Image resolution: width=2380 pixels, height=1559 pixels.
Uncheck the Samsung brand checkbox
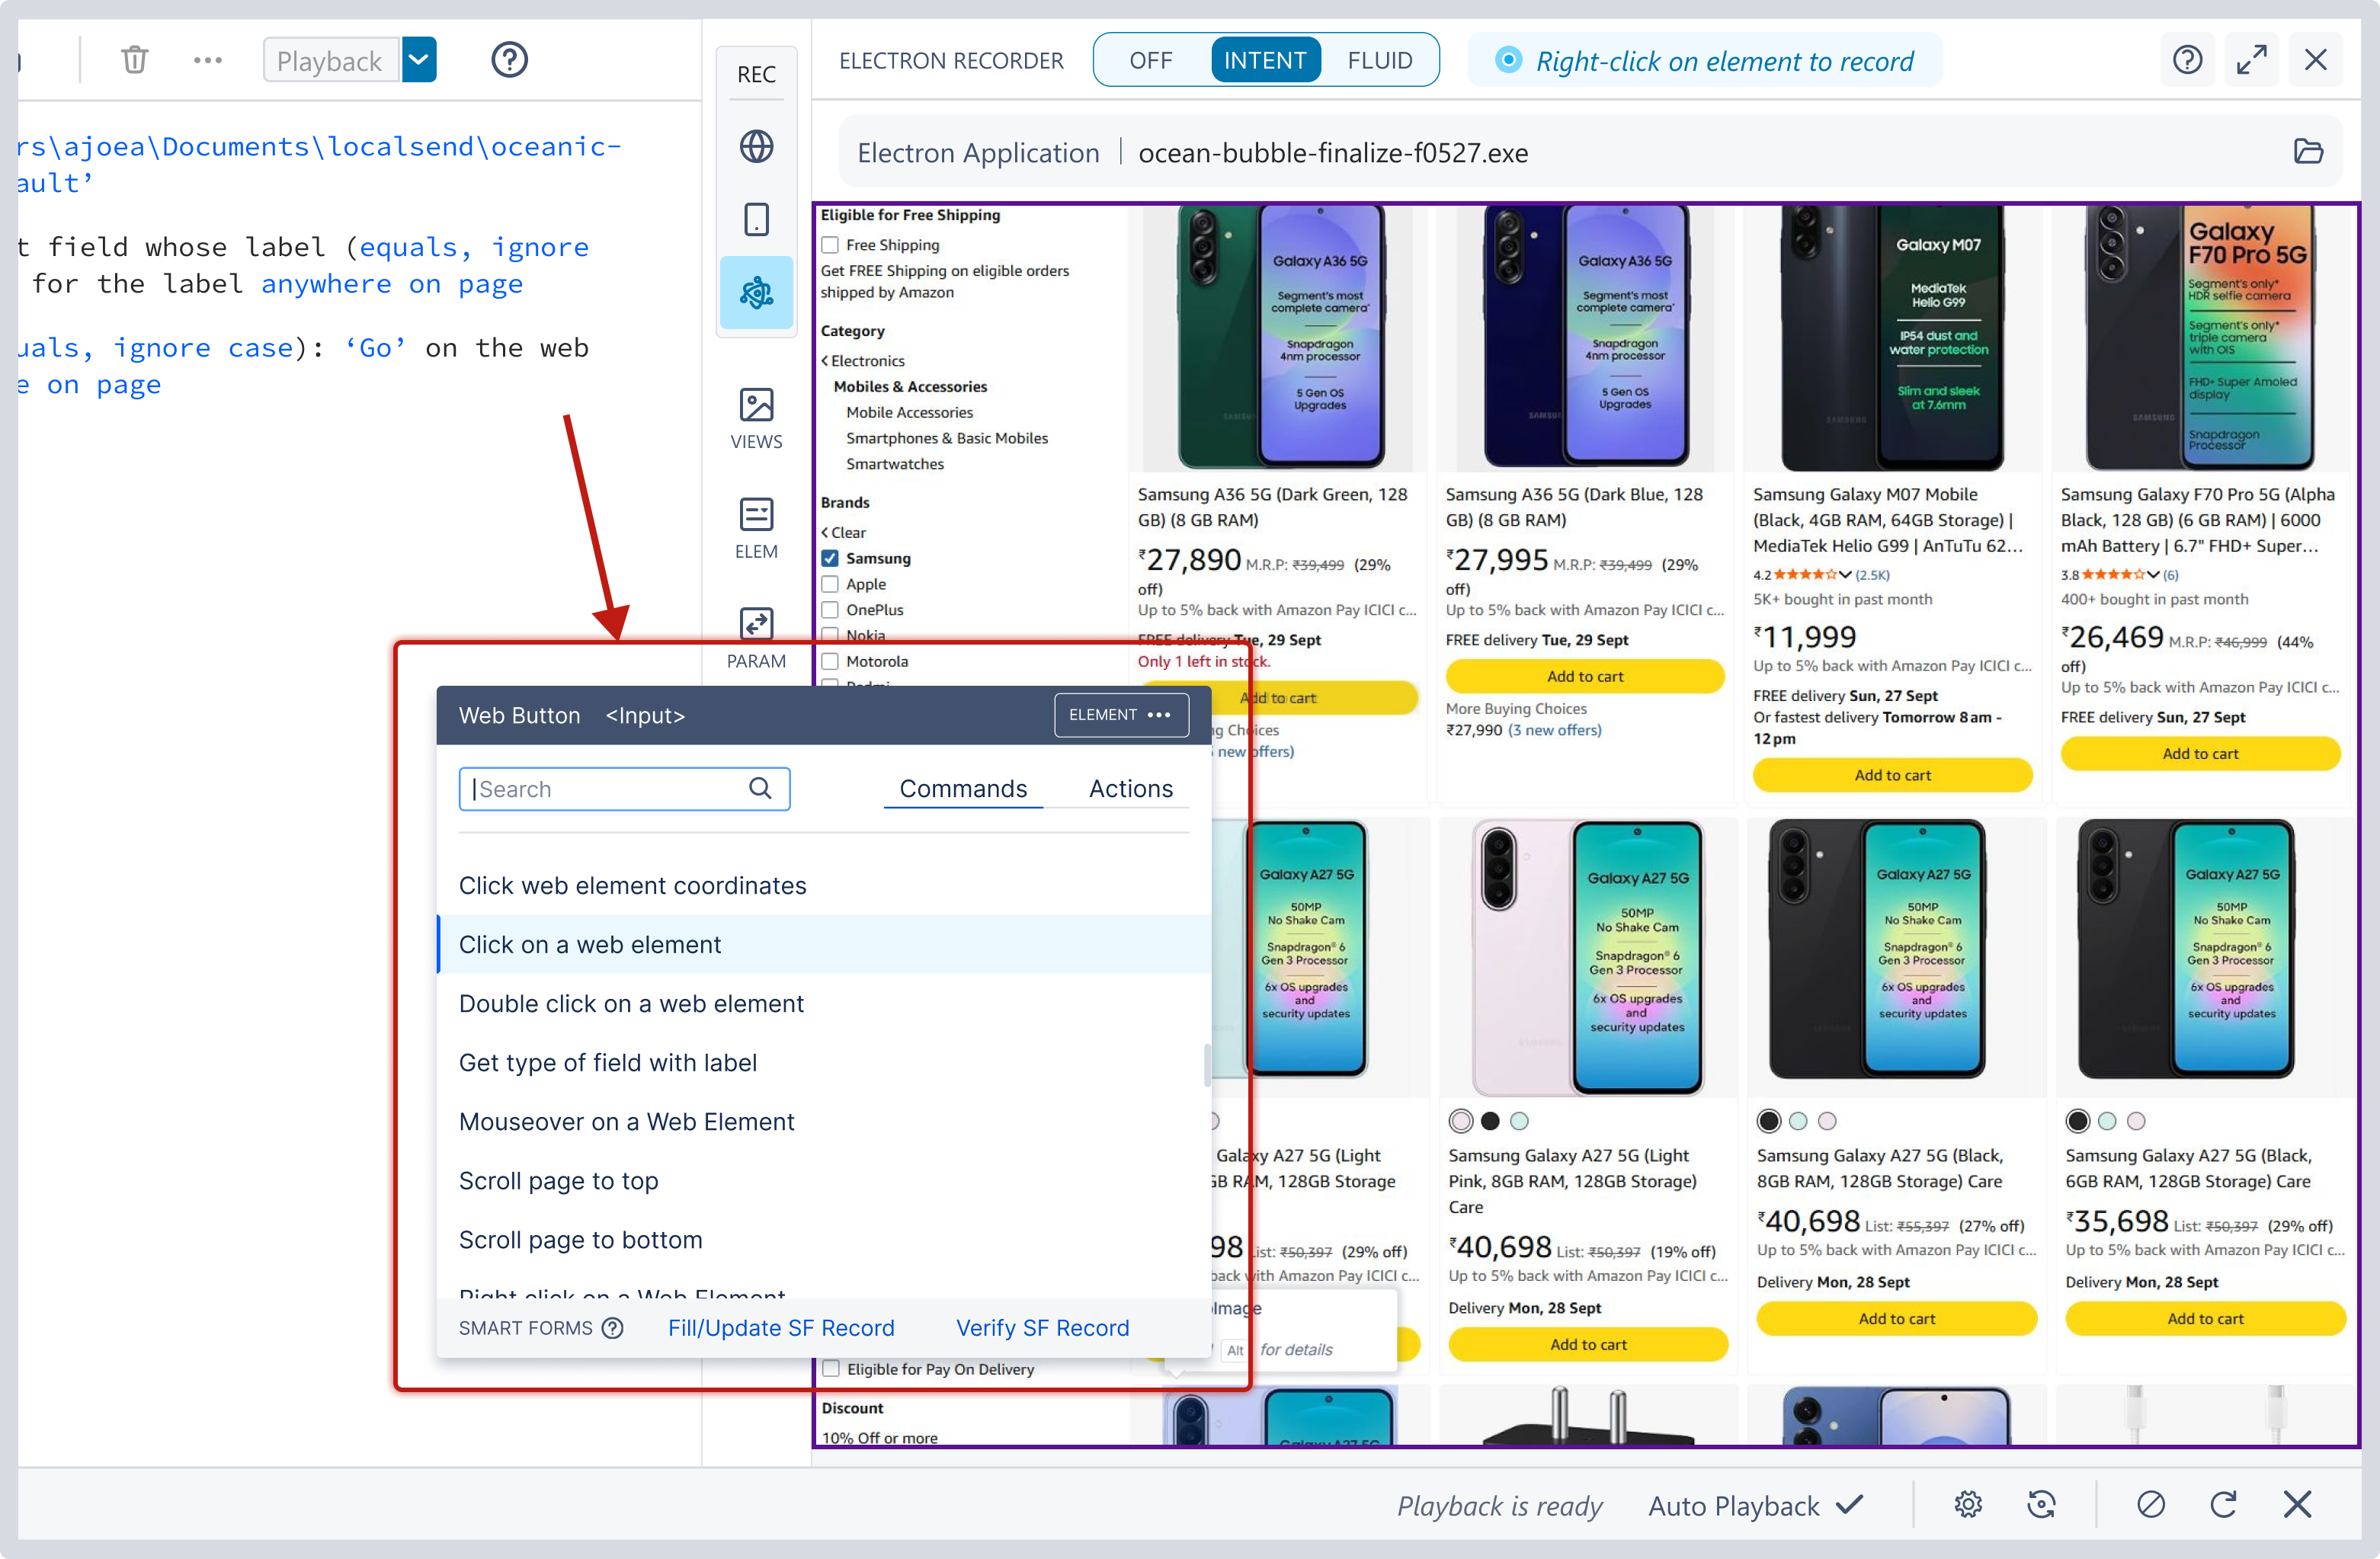(x=830, y=558)
